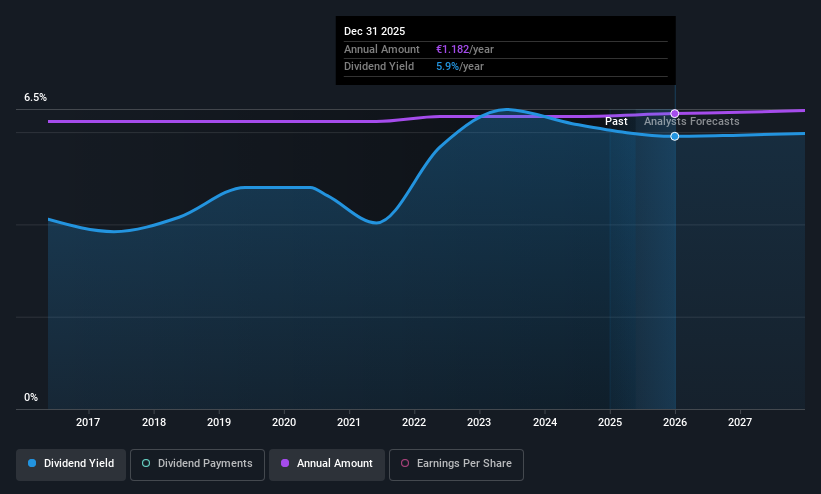Screen dimensions: 821x494
Task: Select the blue yield marker at 2026
Action: coord(675,136)
